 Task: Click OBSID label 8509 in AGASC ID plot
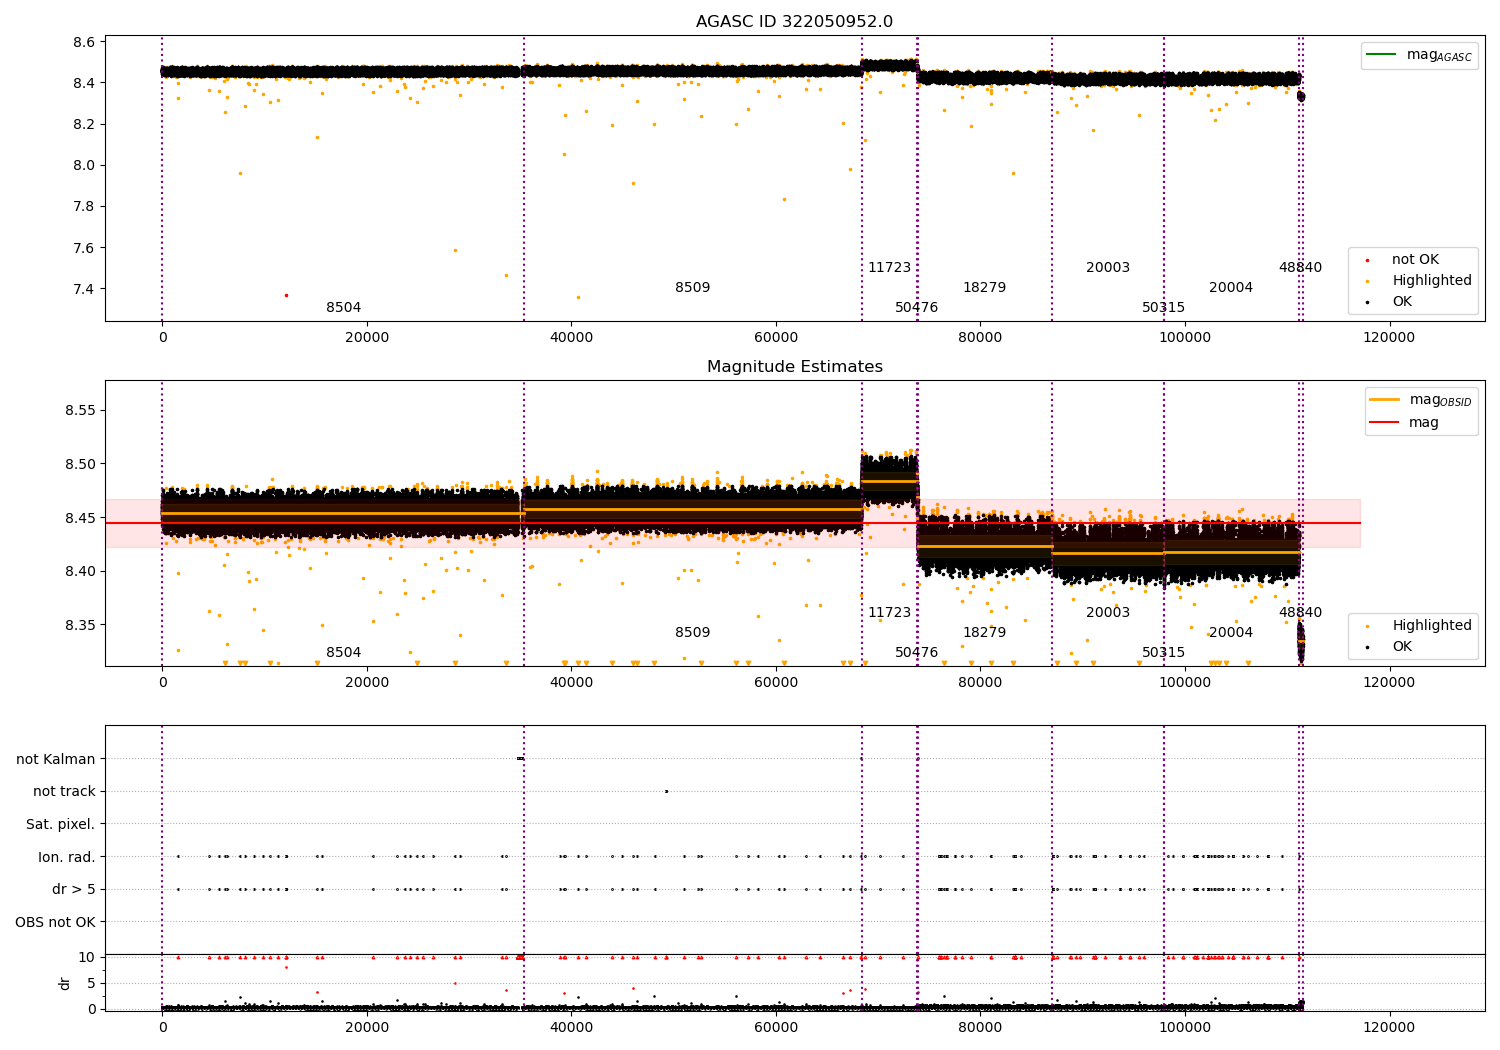(693, 288)
